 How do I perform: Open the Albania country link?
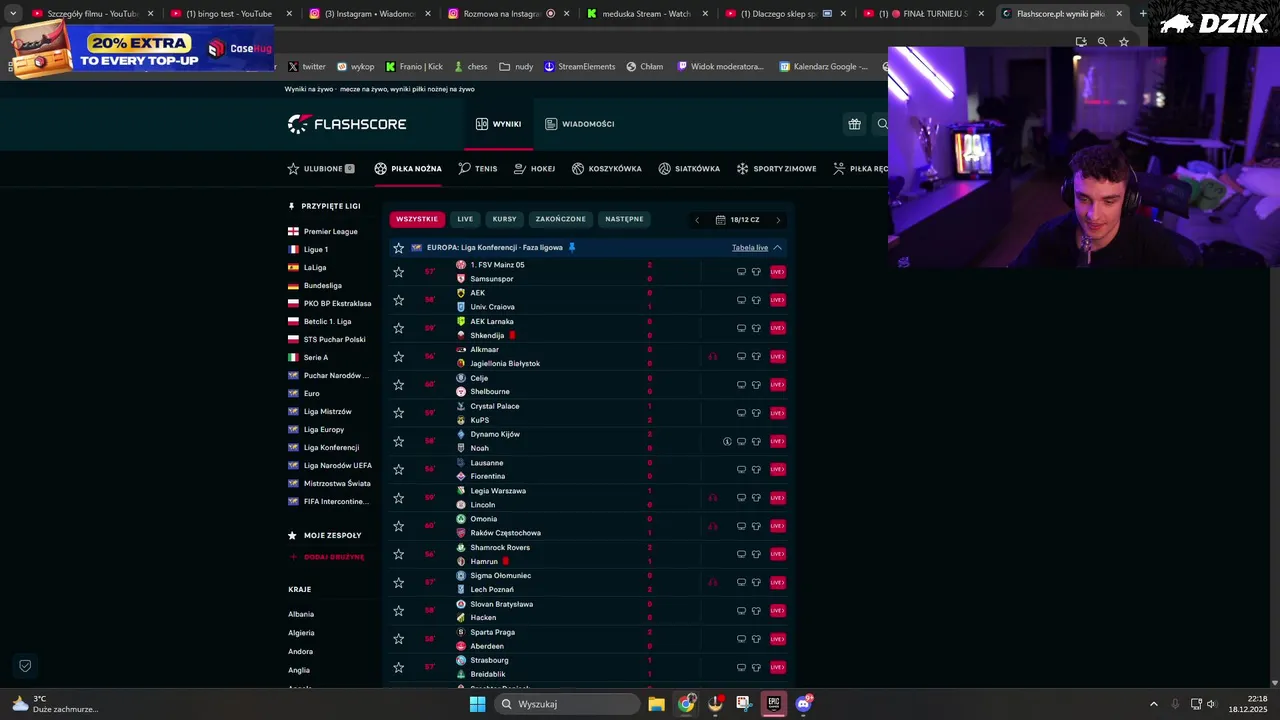tap(301, 614)
